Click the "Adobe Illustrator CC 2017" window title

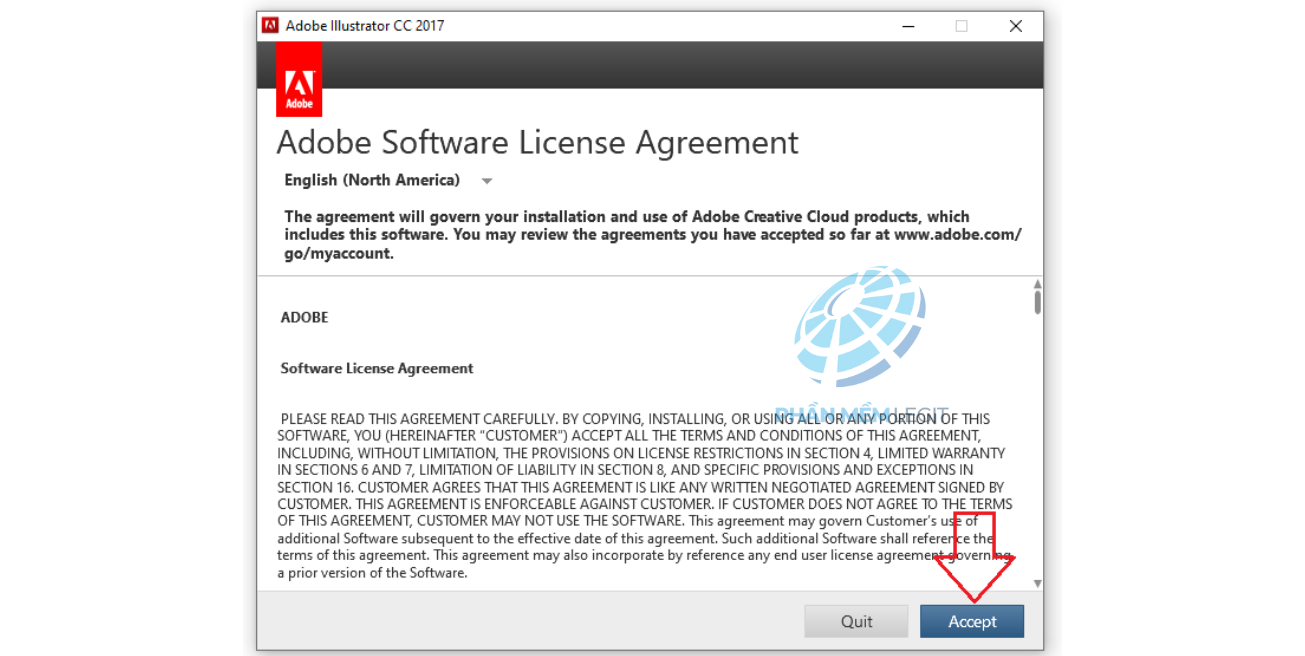click(365, 26)
